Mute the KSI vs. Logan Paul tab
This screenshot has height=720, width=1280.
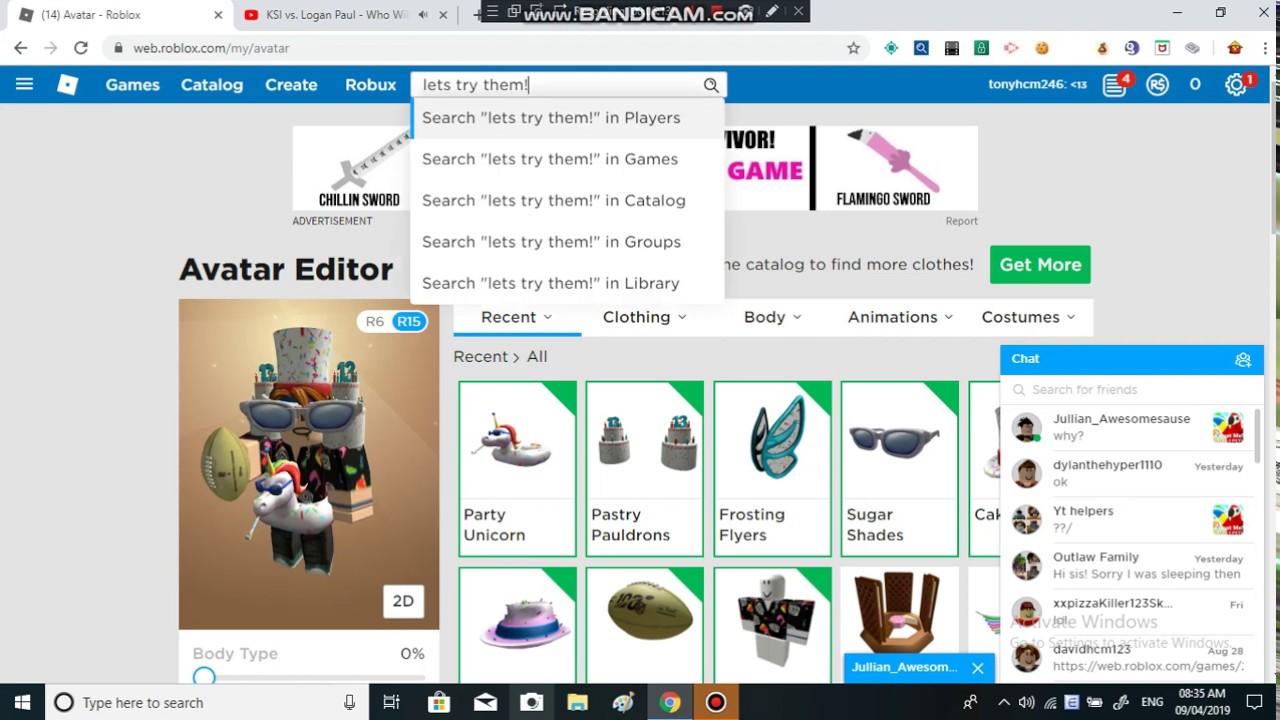422,15
